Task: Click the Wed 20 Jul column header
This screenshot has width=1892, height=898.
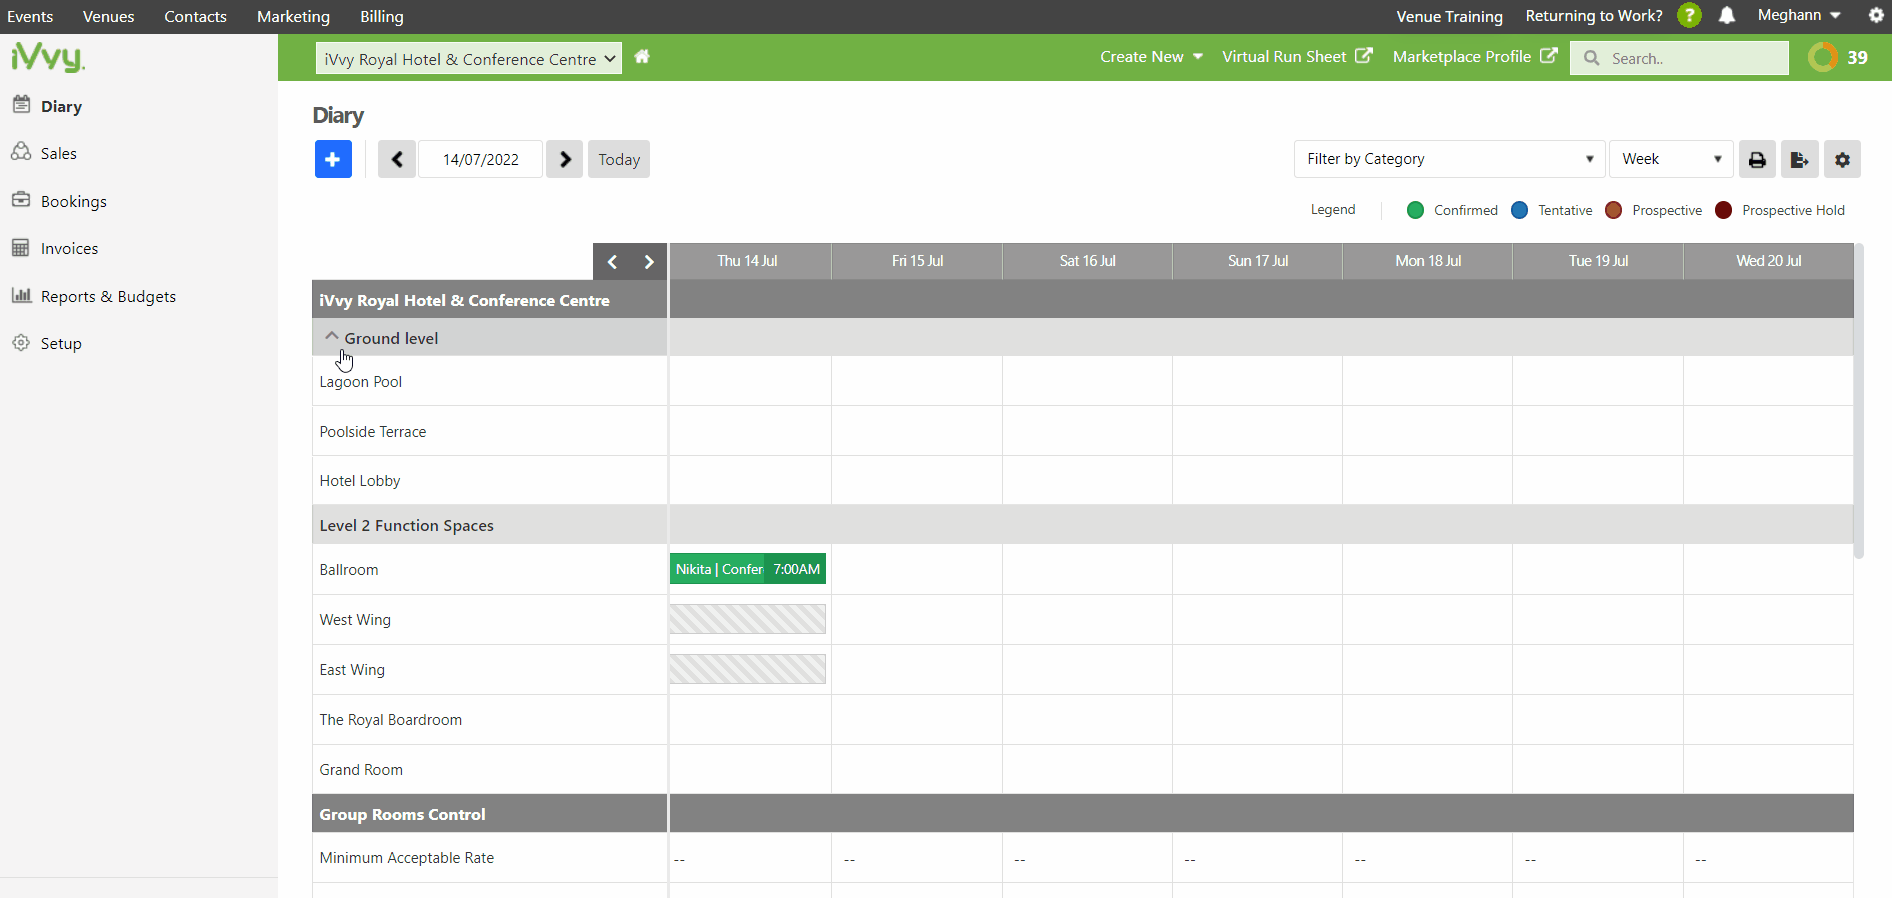Action: tap(1768, 261)
